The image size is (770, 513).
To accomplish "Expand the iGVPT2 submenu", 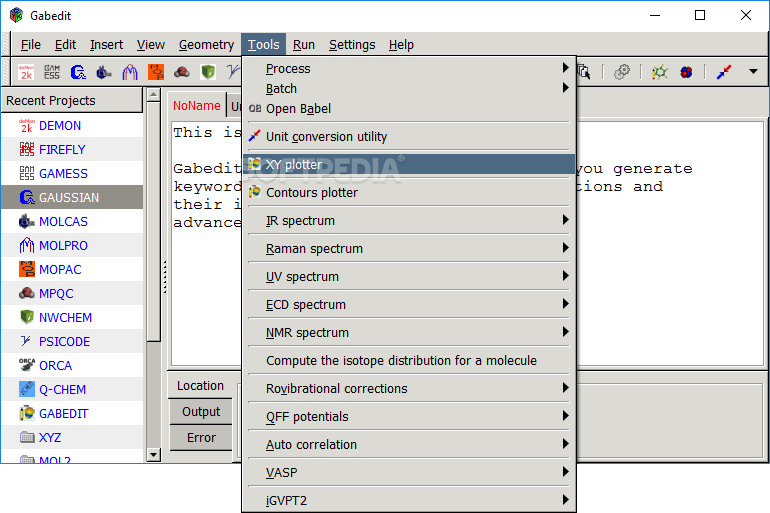I will pyautogui.click(x=409, y=500).
